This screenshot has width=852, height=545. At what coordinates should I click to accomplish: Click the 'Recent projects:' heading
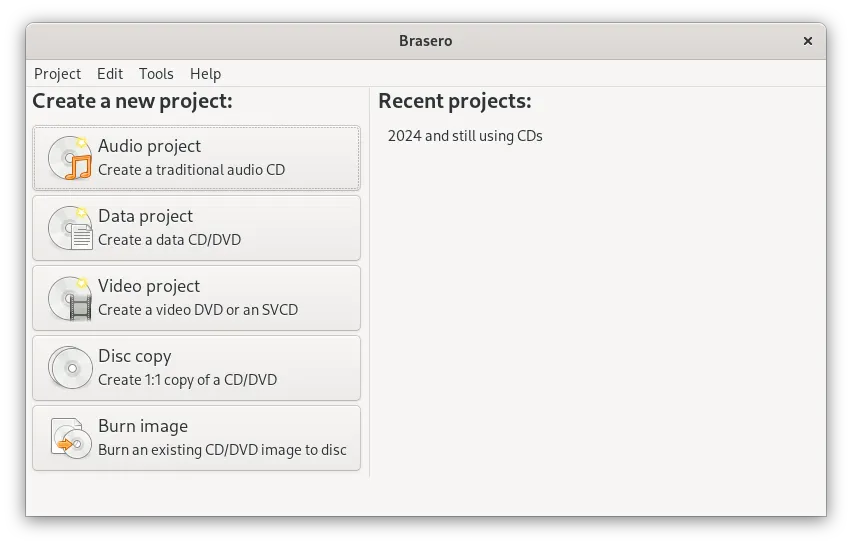click(455, 101)
